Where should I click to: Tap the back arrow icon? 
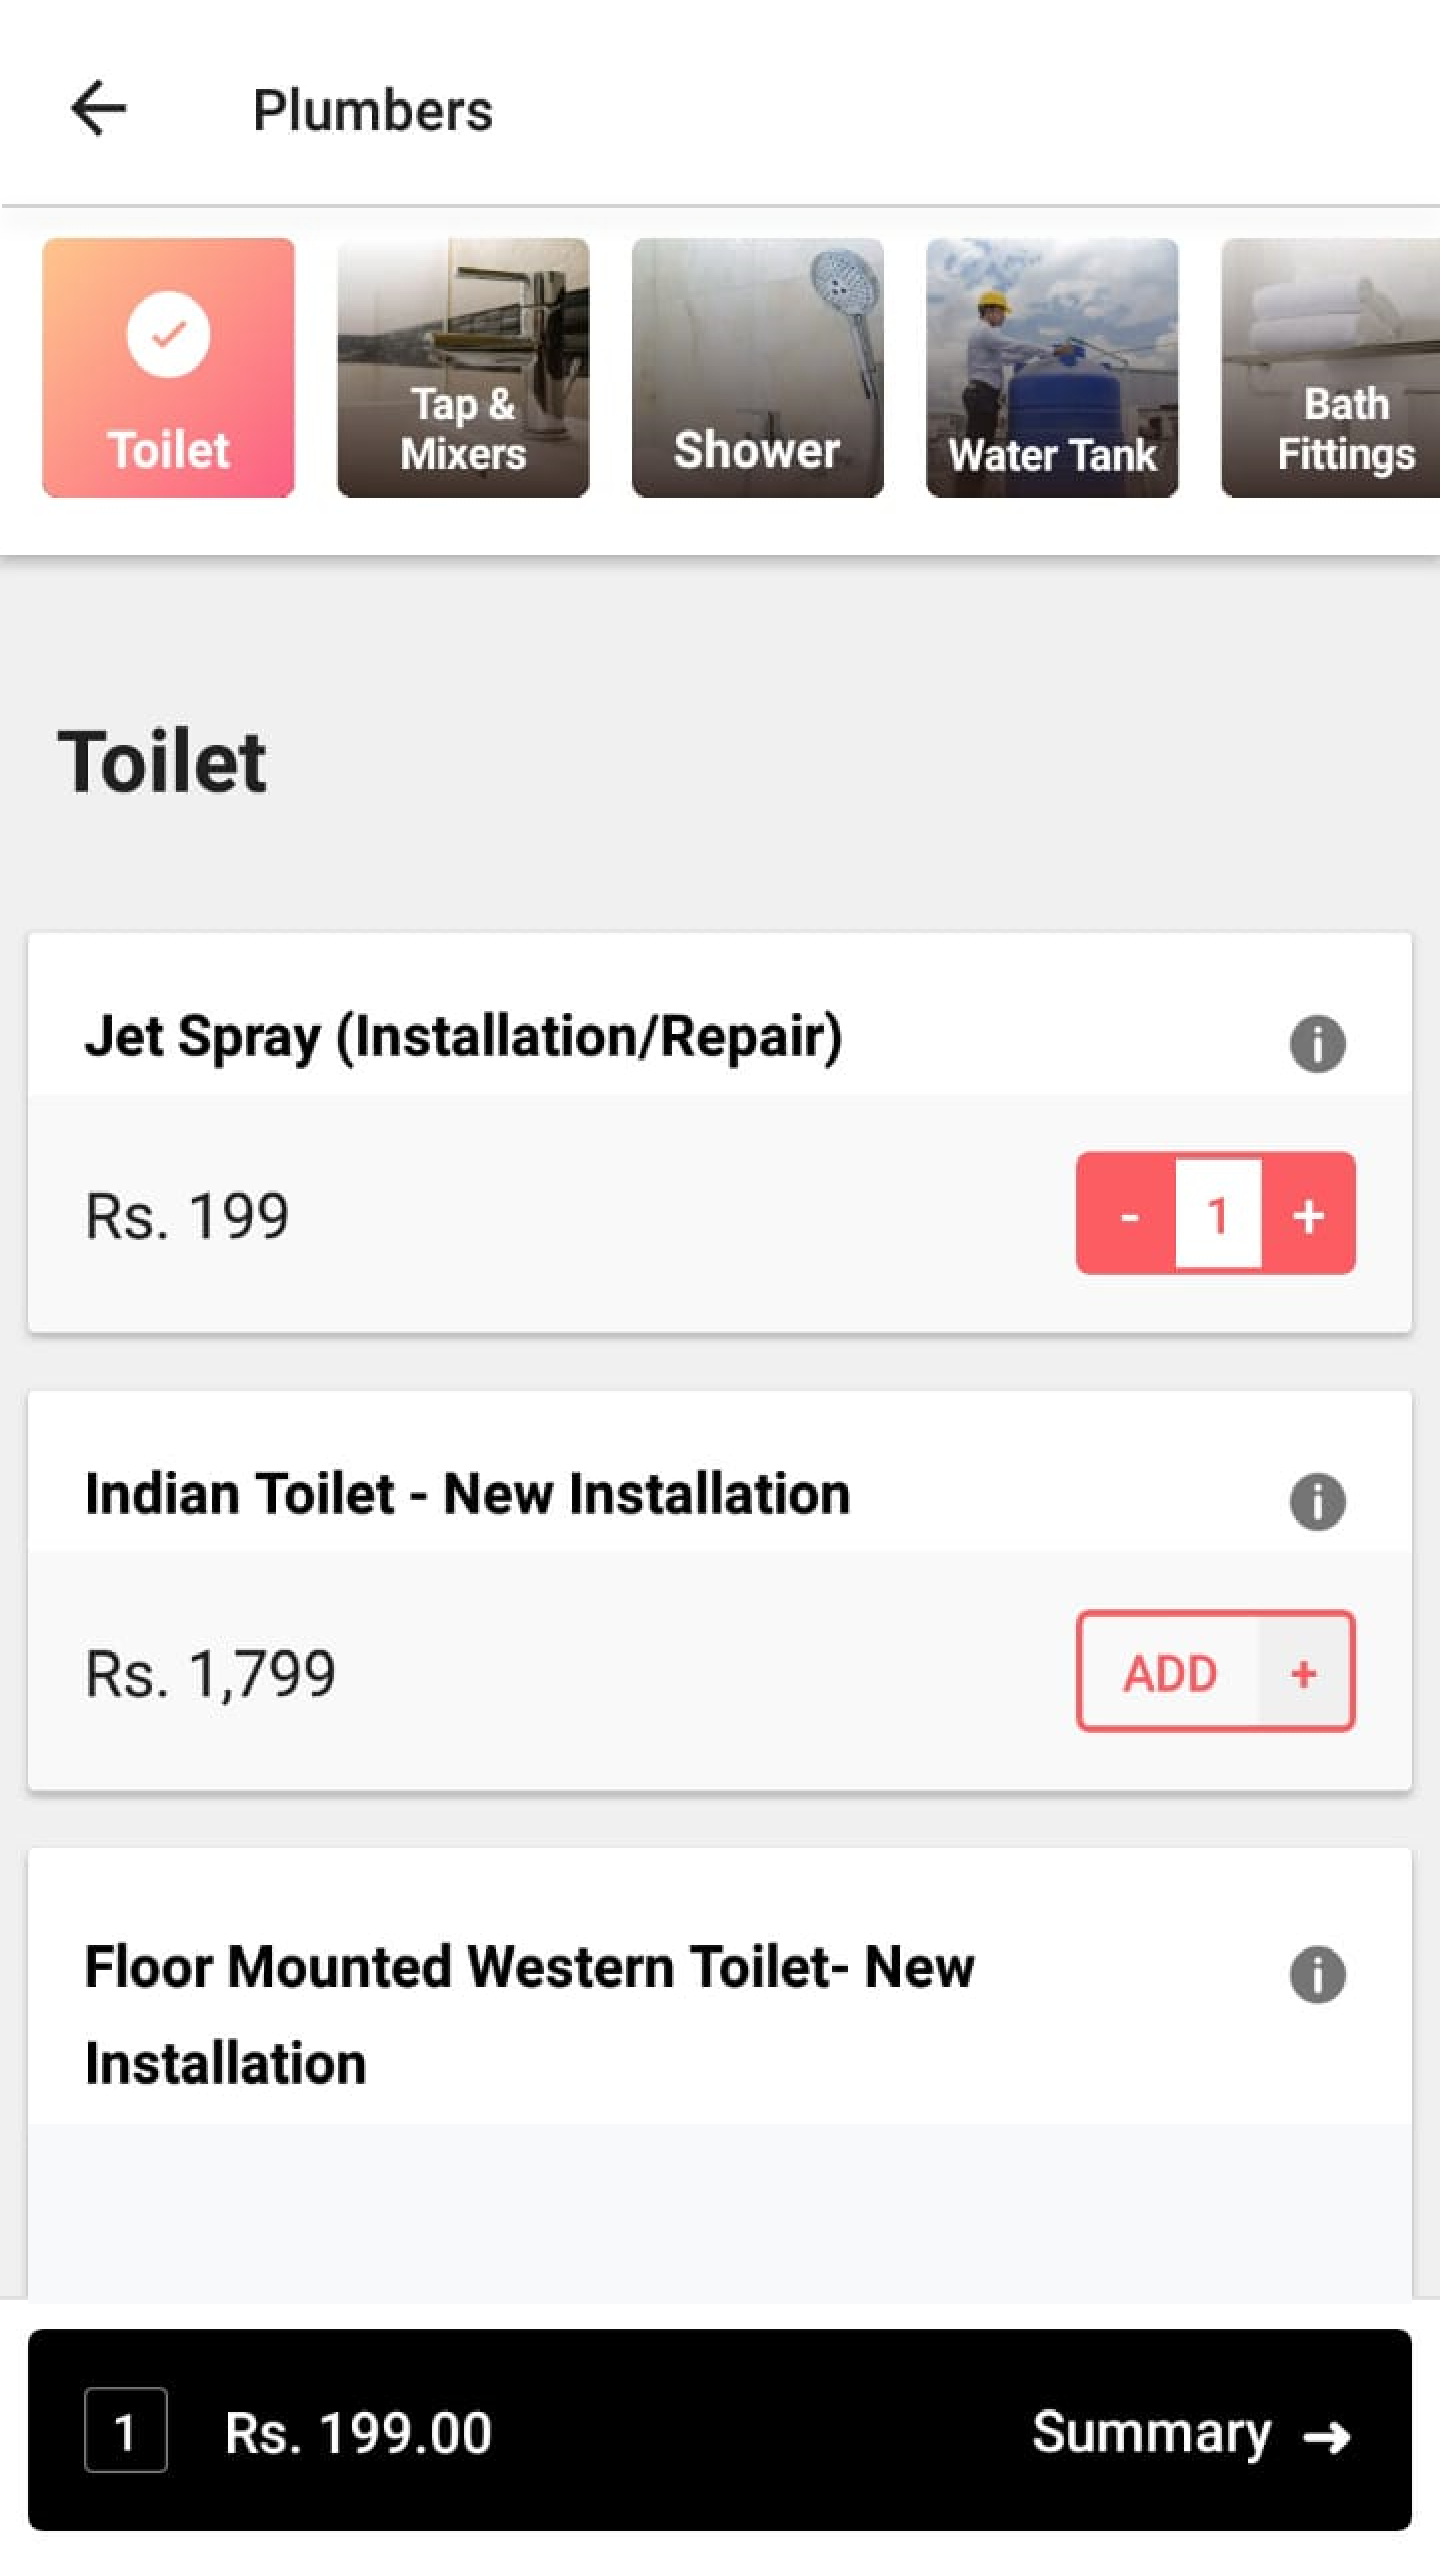pos(98,108)
